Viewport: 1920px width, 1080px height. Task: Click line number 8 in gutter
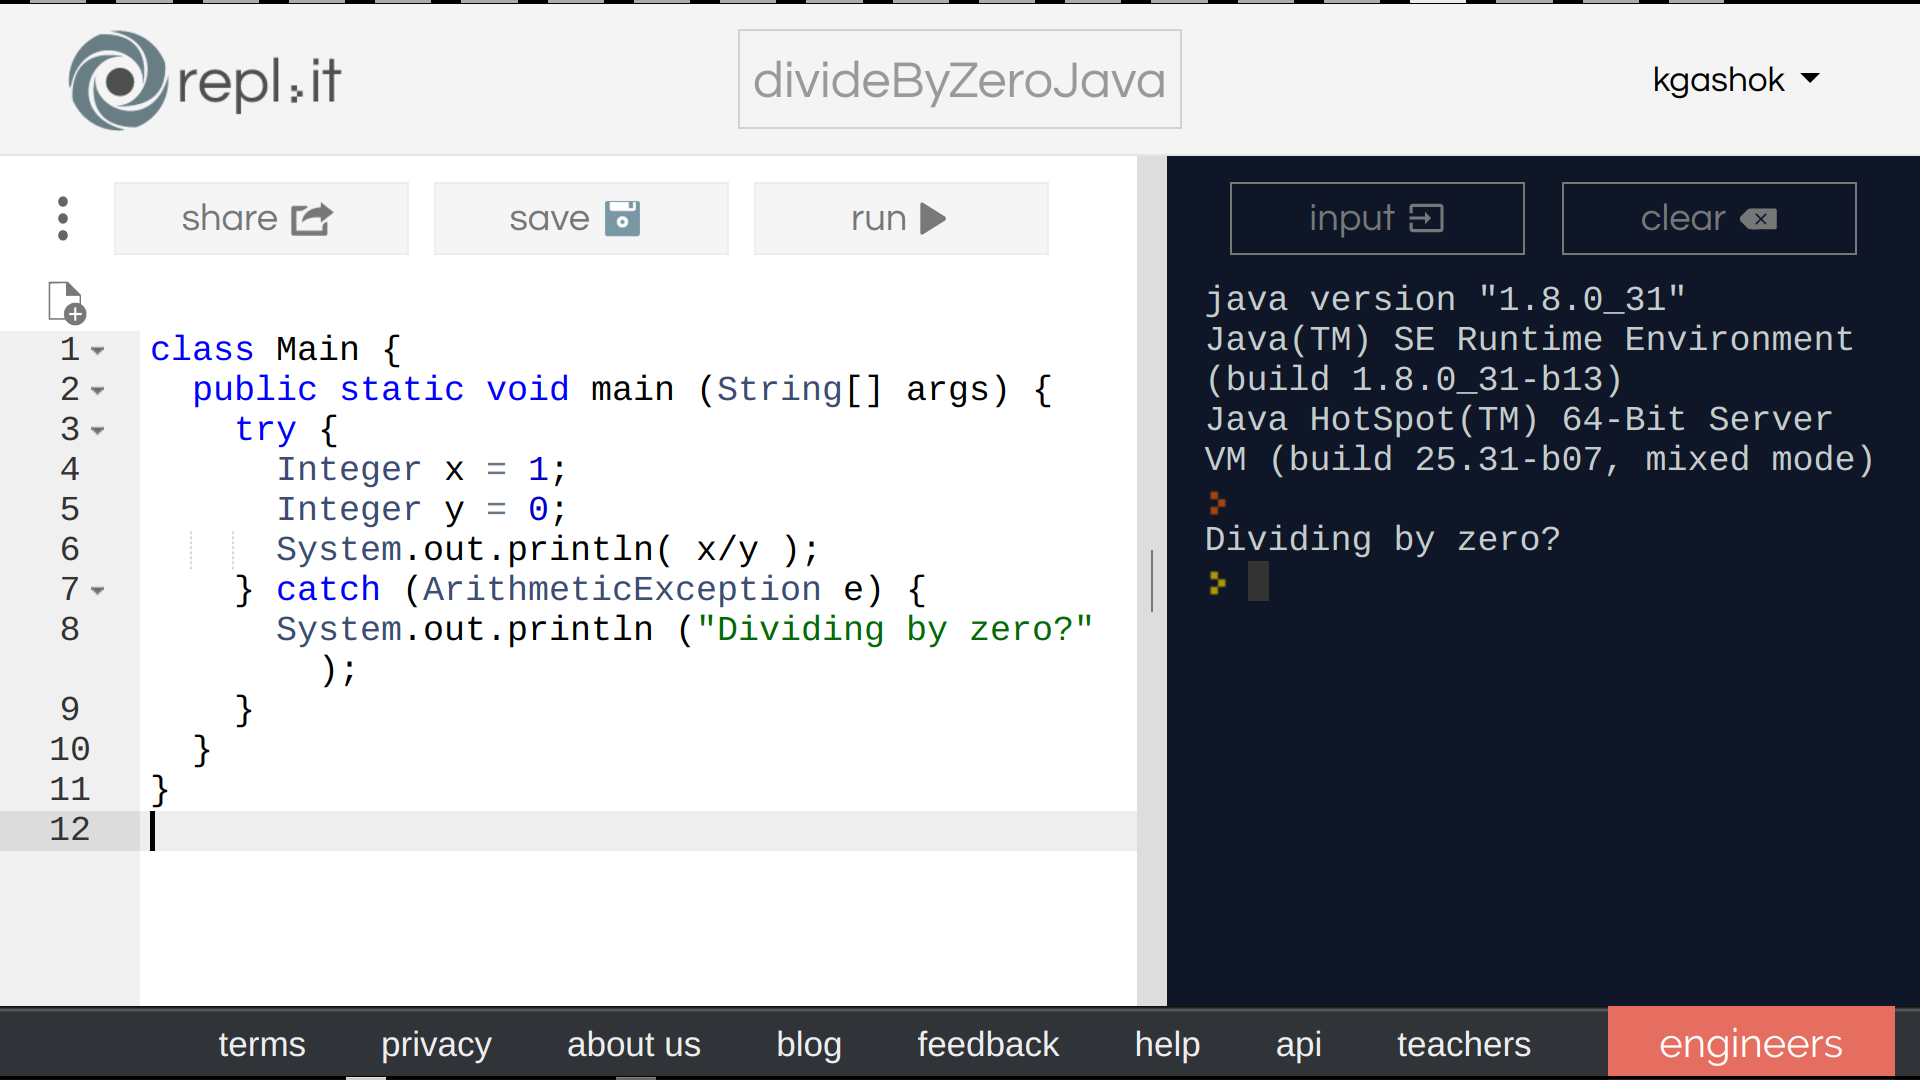pyautogui.click(x=70, y=630)
